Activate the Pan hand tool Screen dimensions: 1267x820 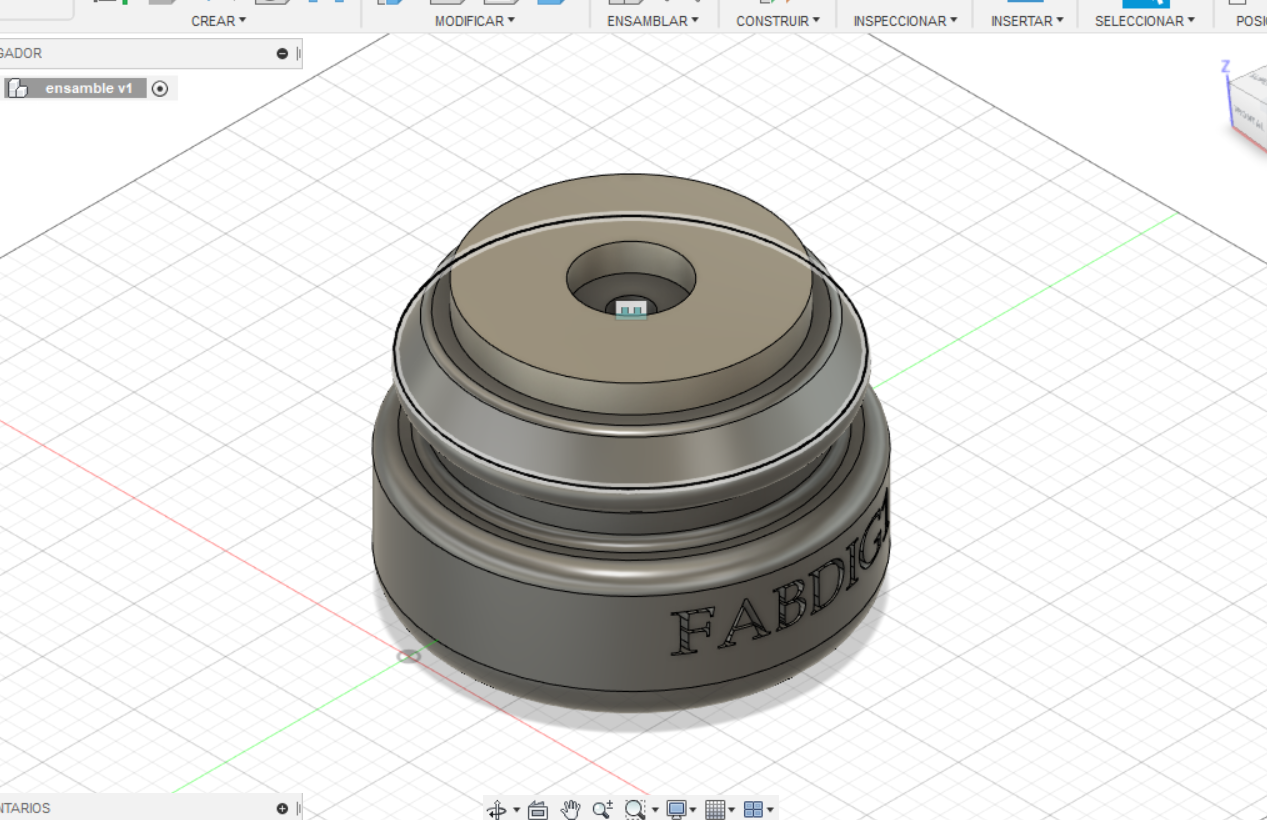point(570,809)
